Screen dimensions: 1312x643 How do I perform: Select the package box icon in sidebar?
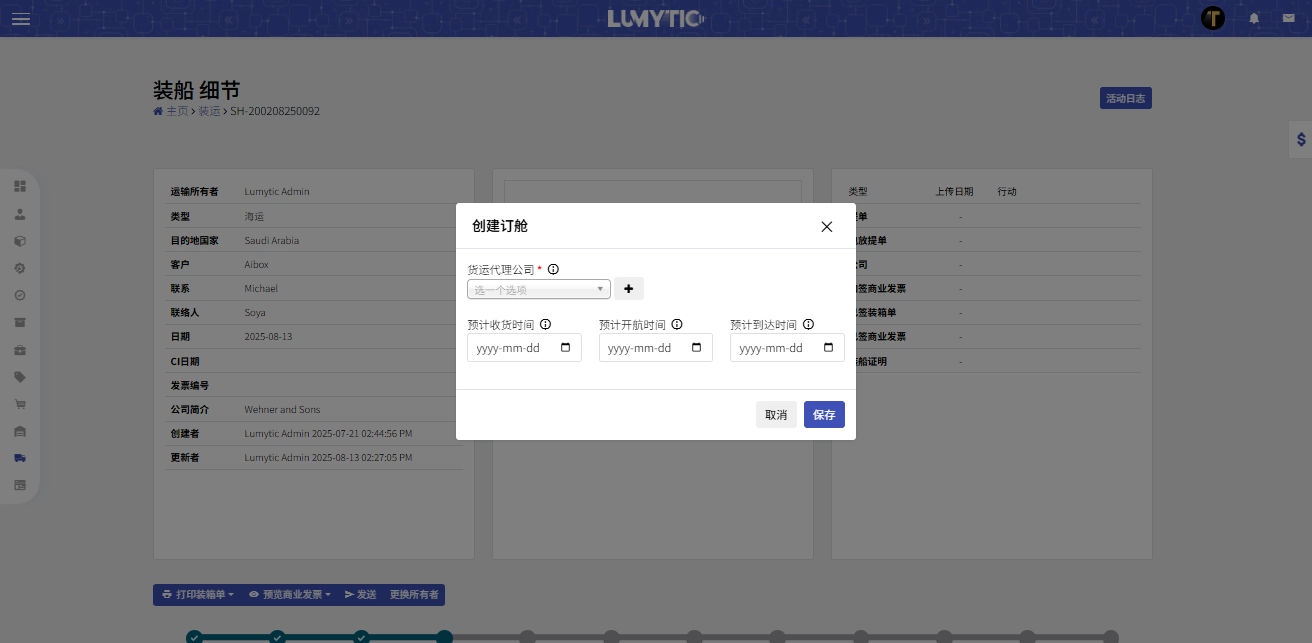tap(20, 241)
